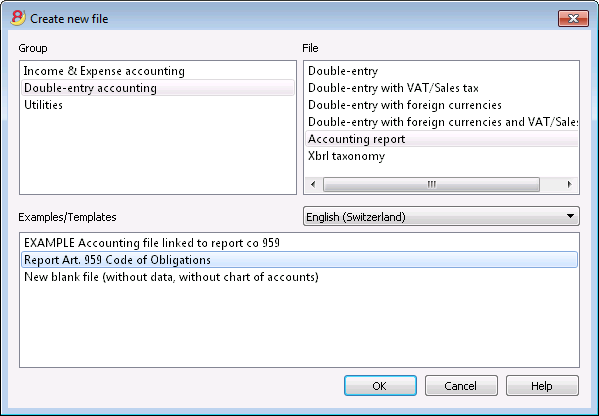Select Double-entry accounting group
The image size is (599, 416).
point(158,88)
